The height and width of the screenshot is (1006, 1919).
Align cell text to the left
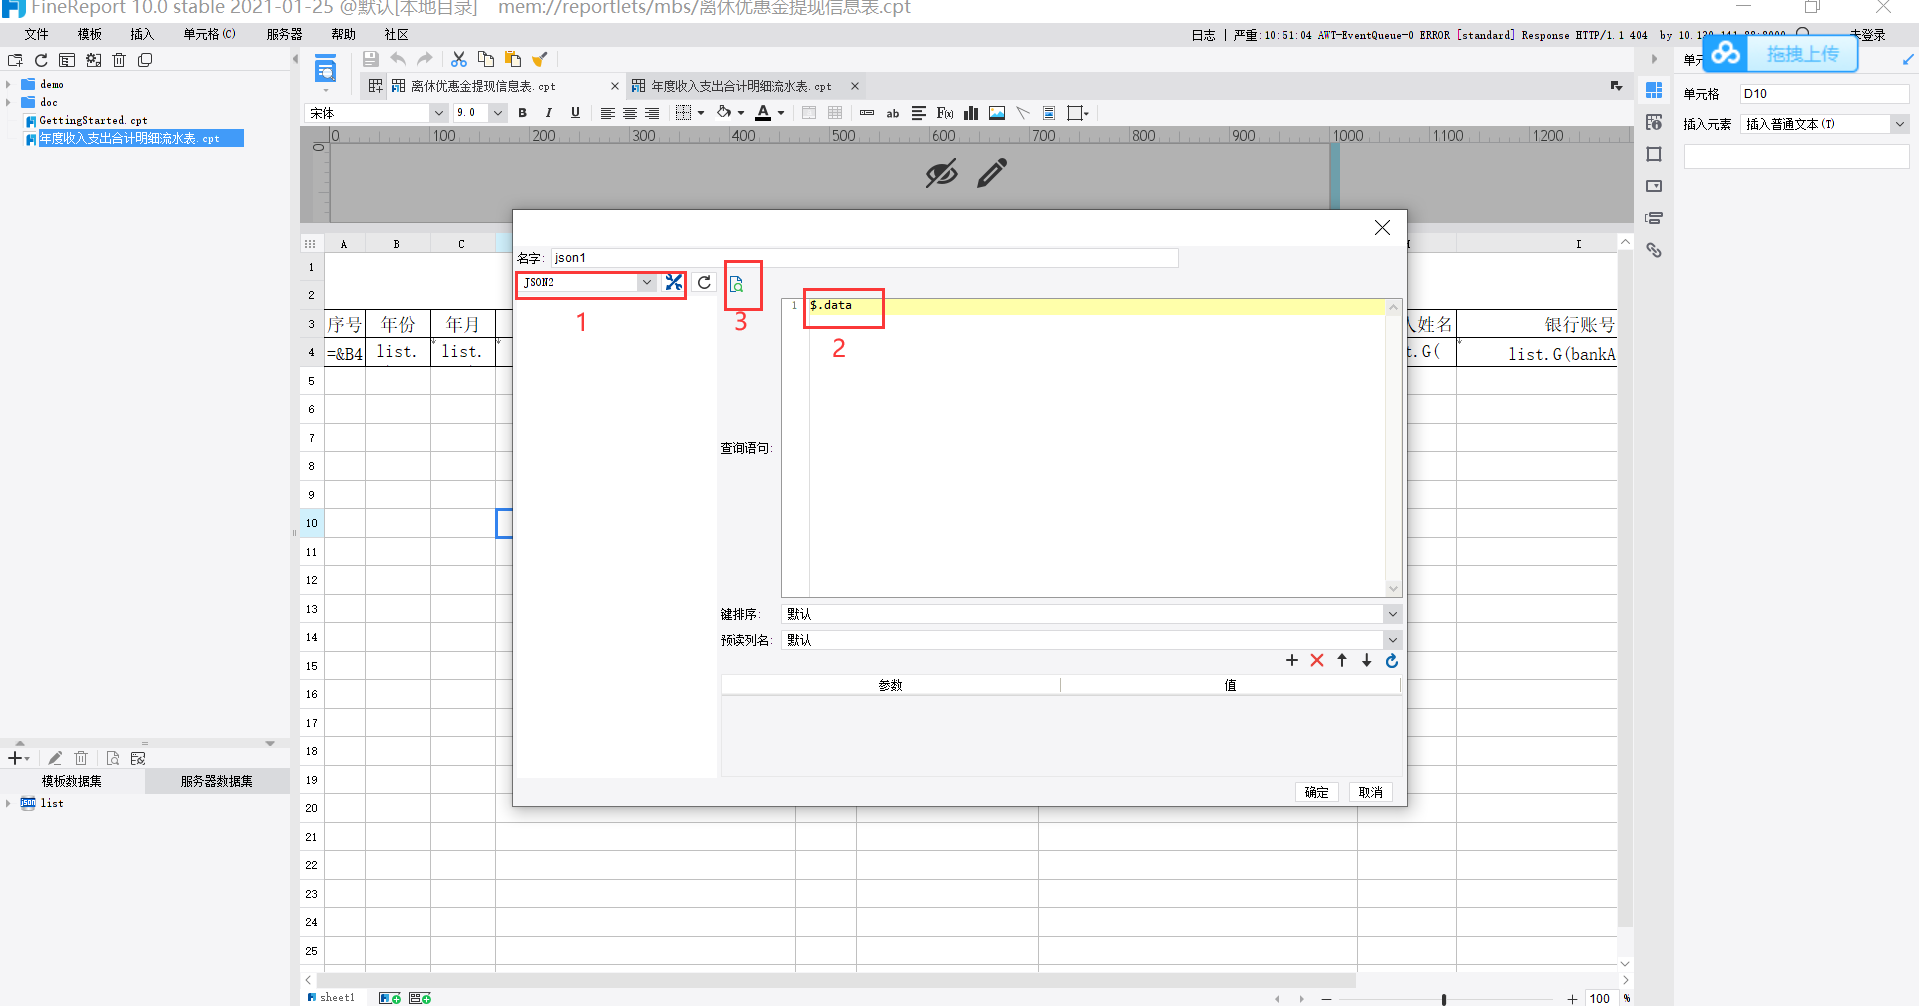coord(607,113)
